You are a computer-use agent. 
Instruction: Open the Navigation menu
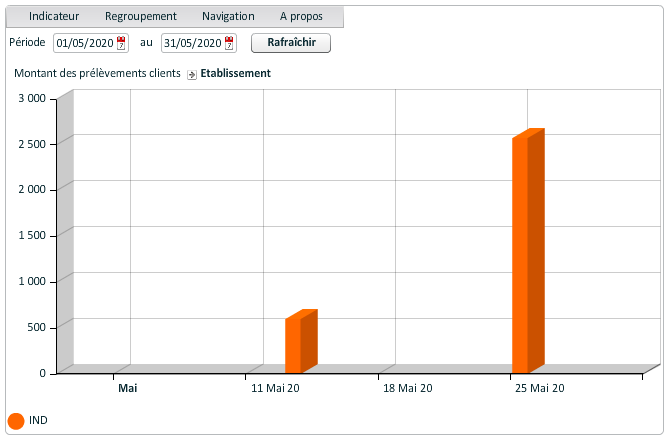point(228,17)
